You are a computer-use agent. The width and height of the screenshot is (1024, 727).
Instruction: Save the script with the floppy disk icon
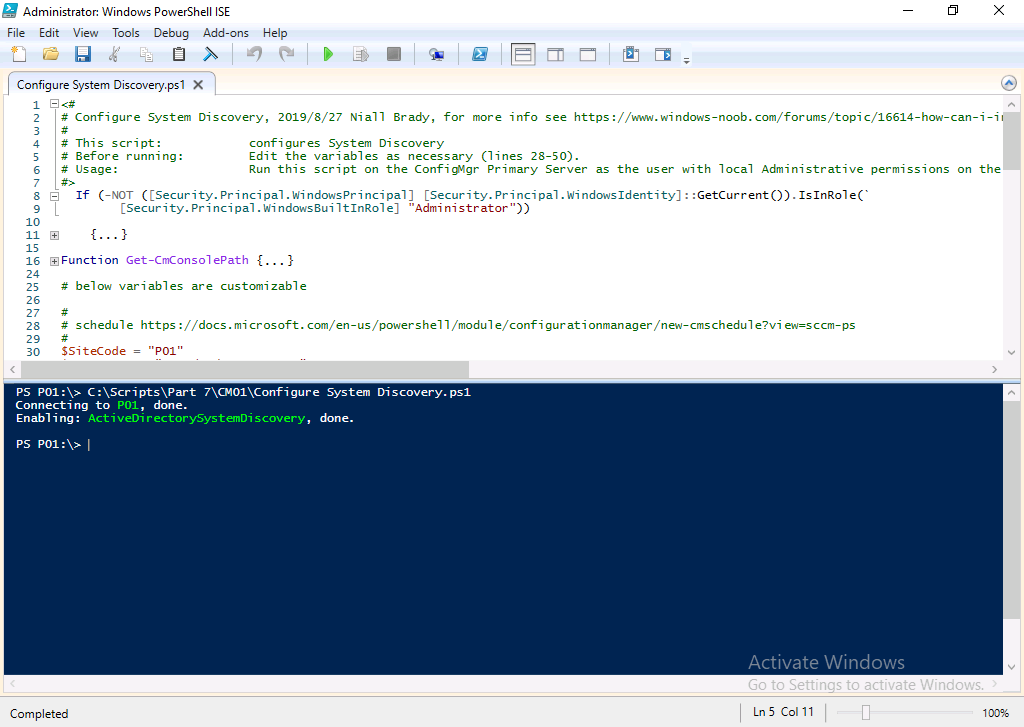coord(83,54)
